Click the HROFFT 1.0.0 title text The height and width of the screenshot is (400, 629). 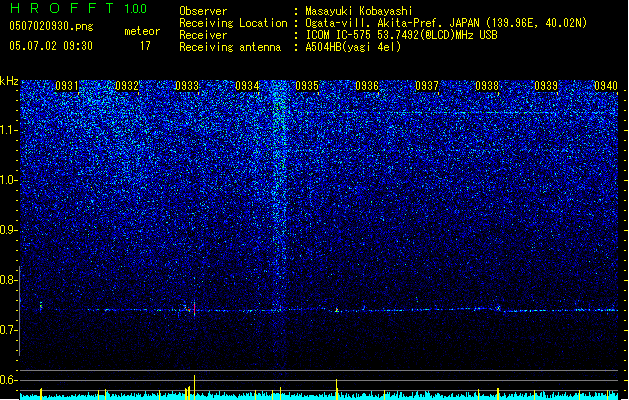78,8
